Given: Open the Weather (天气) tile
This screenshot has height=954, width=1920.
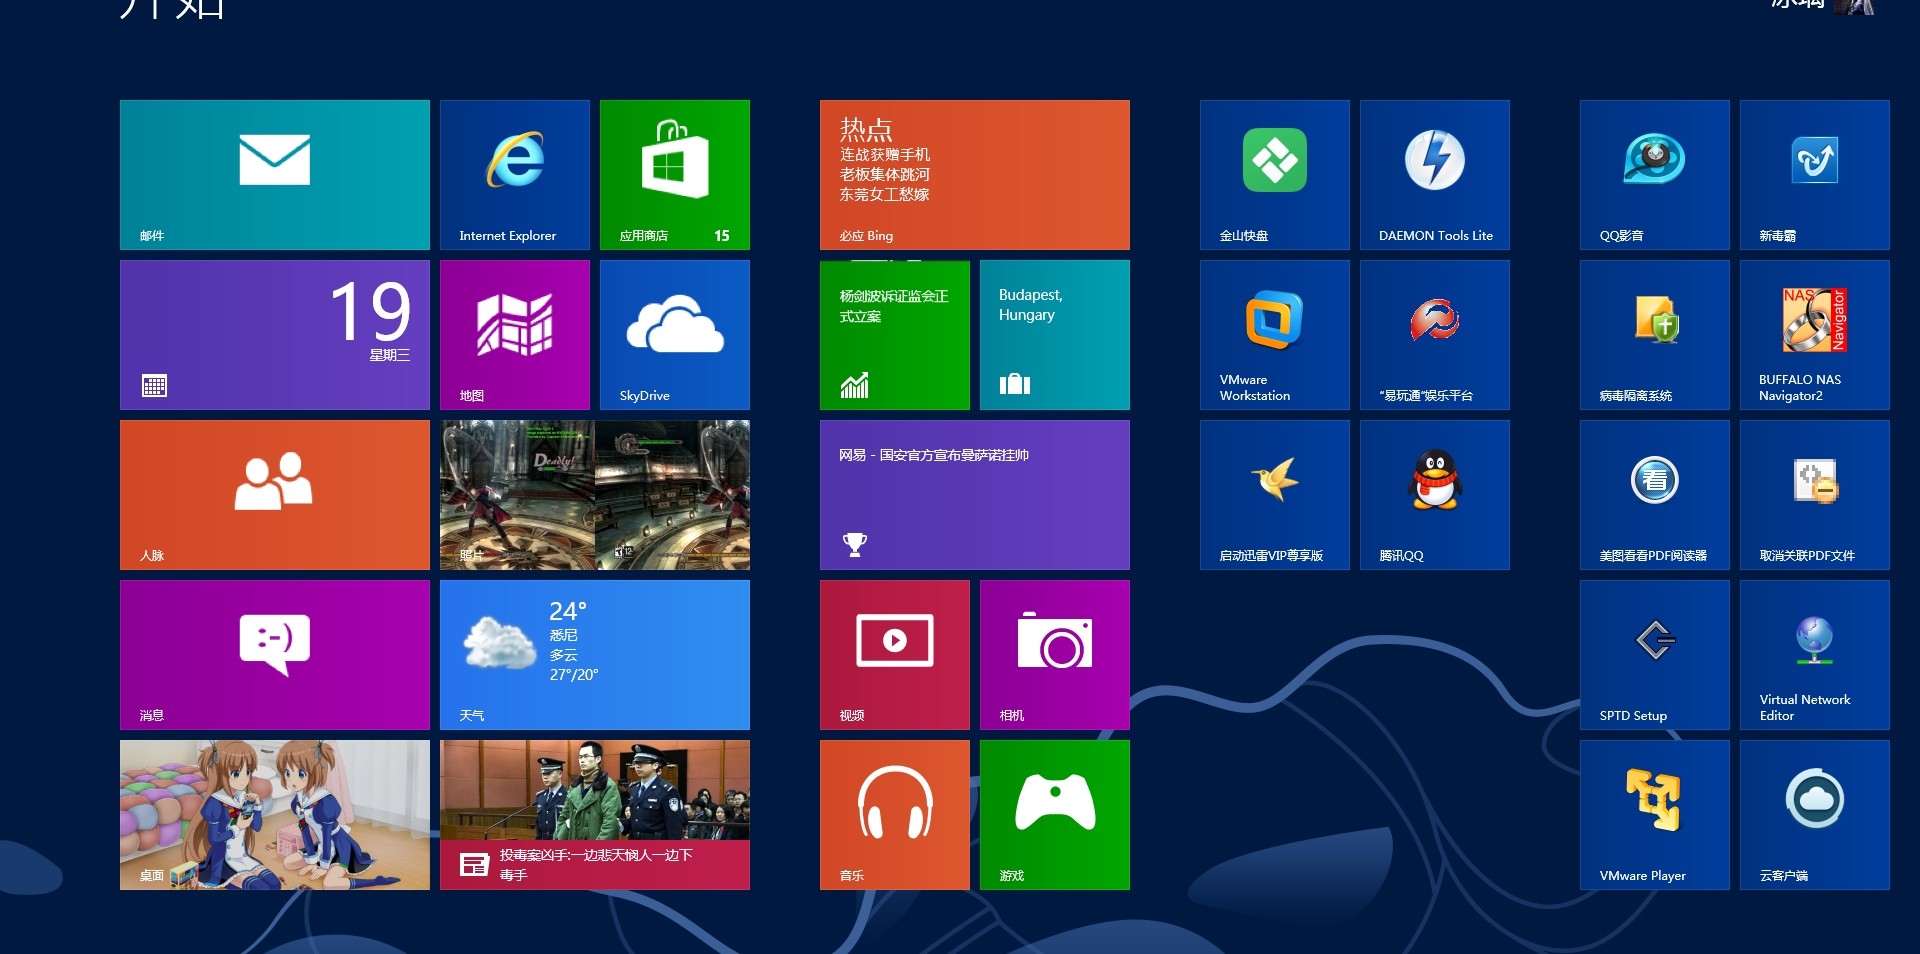Looking at the screenshot, I should (x=595, y=655).
